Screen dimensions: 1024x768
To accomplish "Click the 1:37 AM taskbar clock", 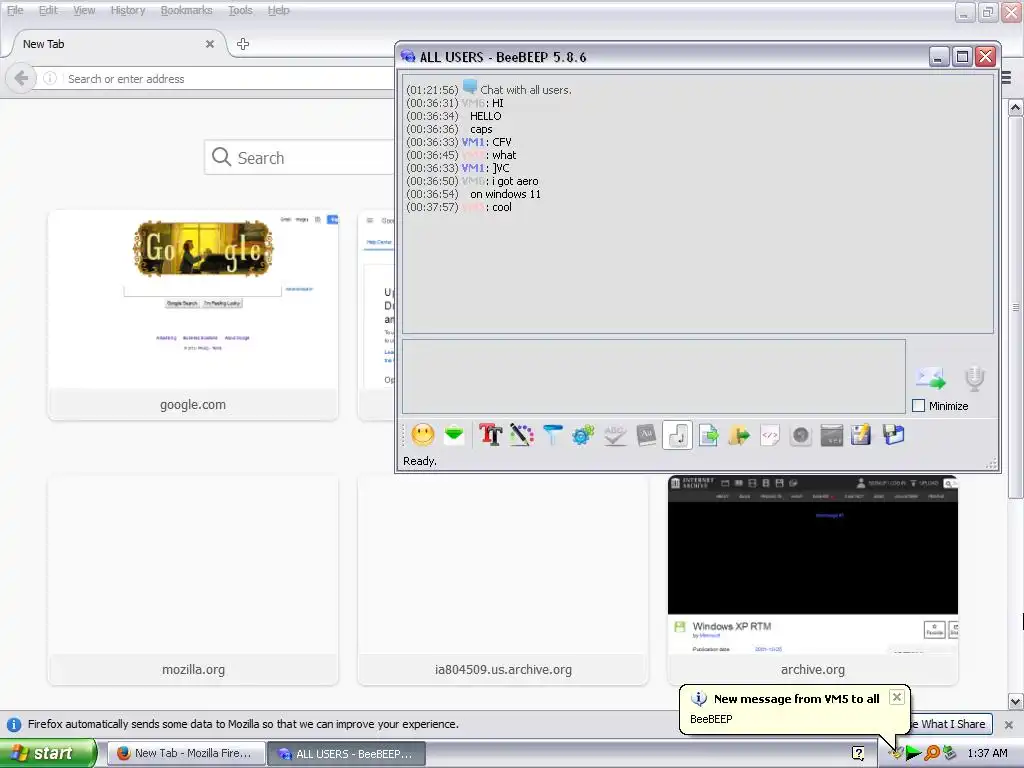I will click(x=987, y=753).
